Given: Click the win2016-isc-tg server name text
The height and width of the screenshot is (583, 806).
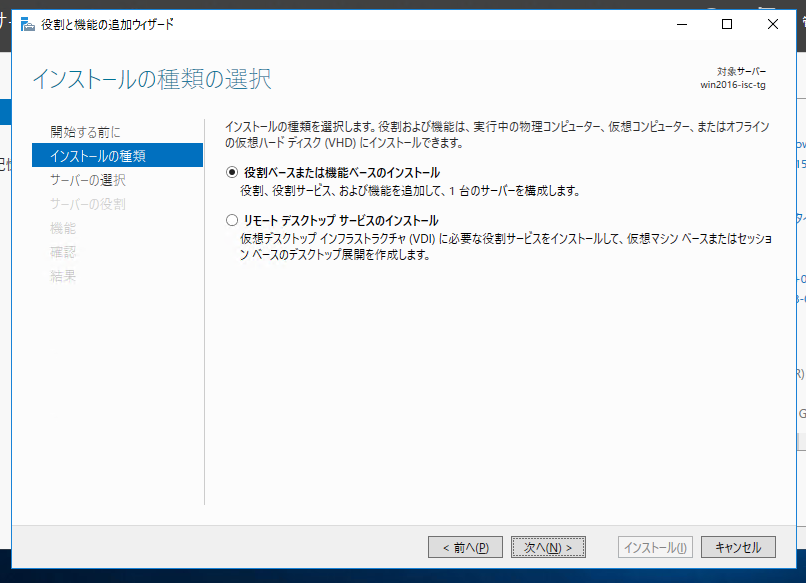Looking at the screenshot, I should pyautogui.click(x=732, y=85).
